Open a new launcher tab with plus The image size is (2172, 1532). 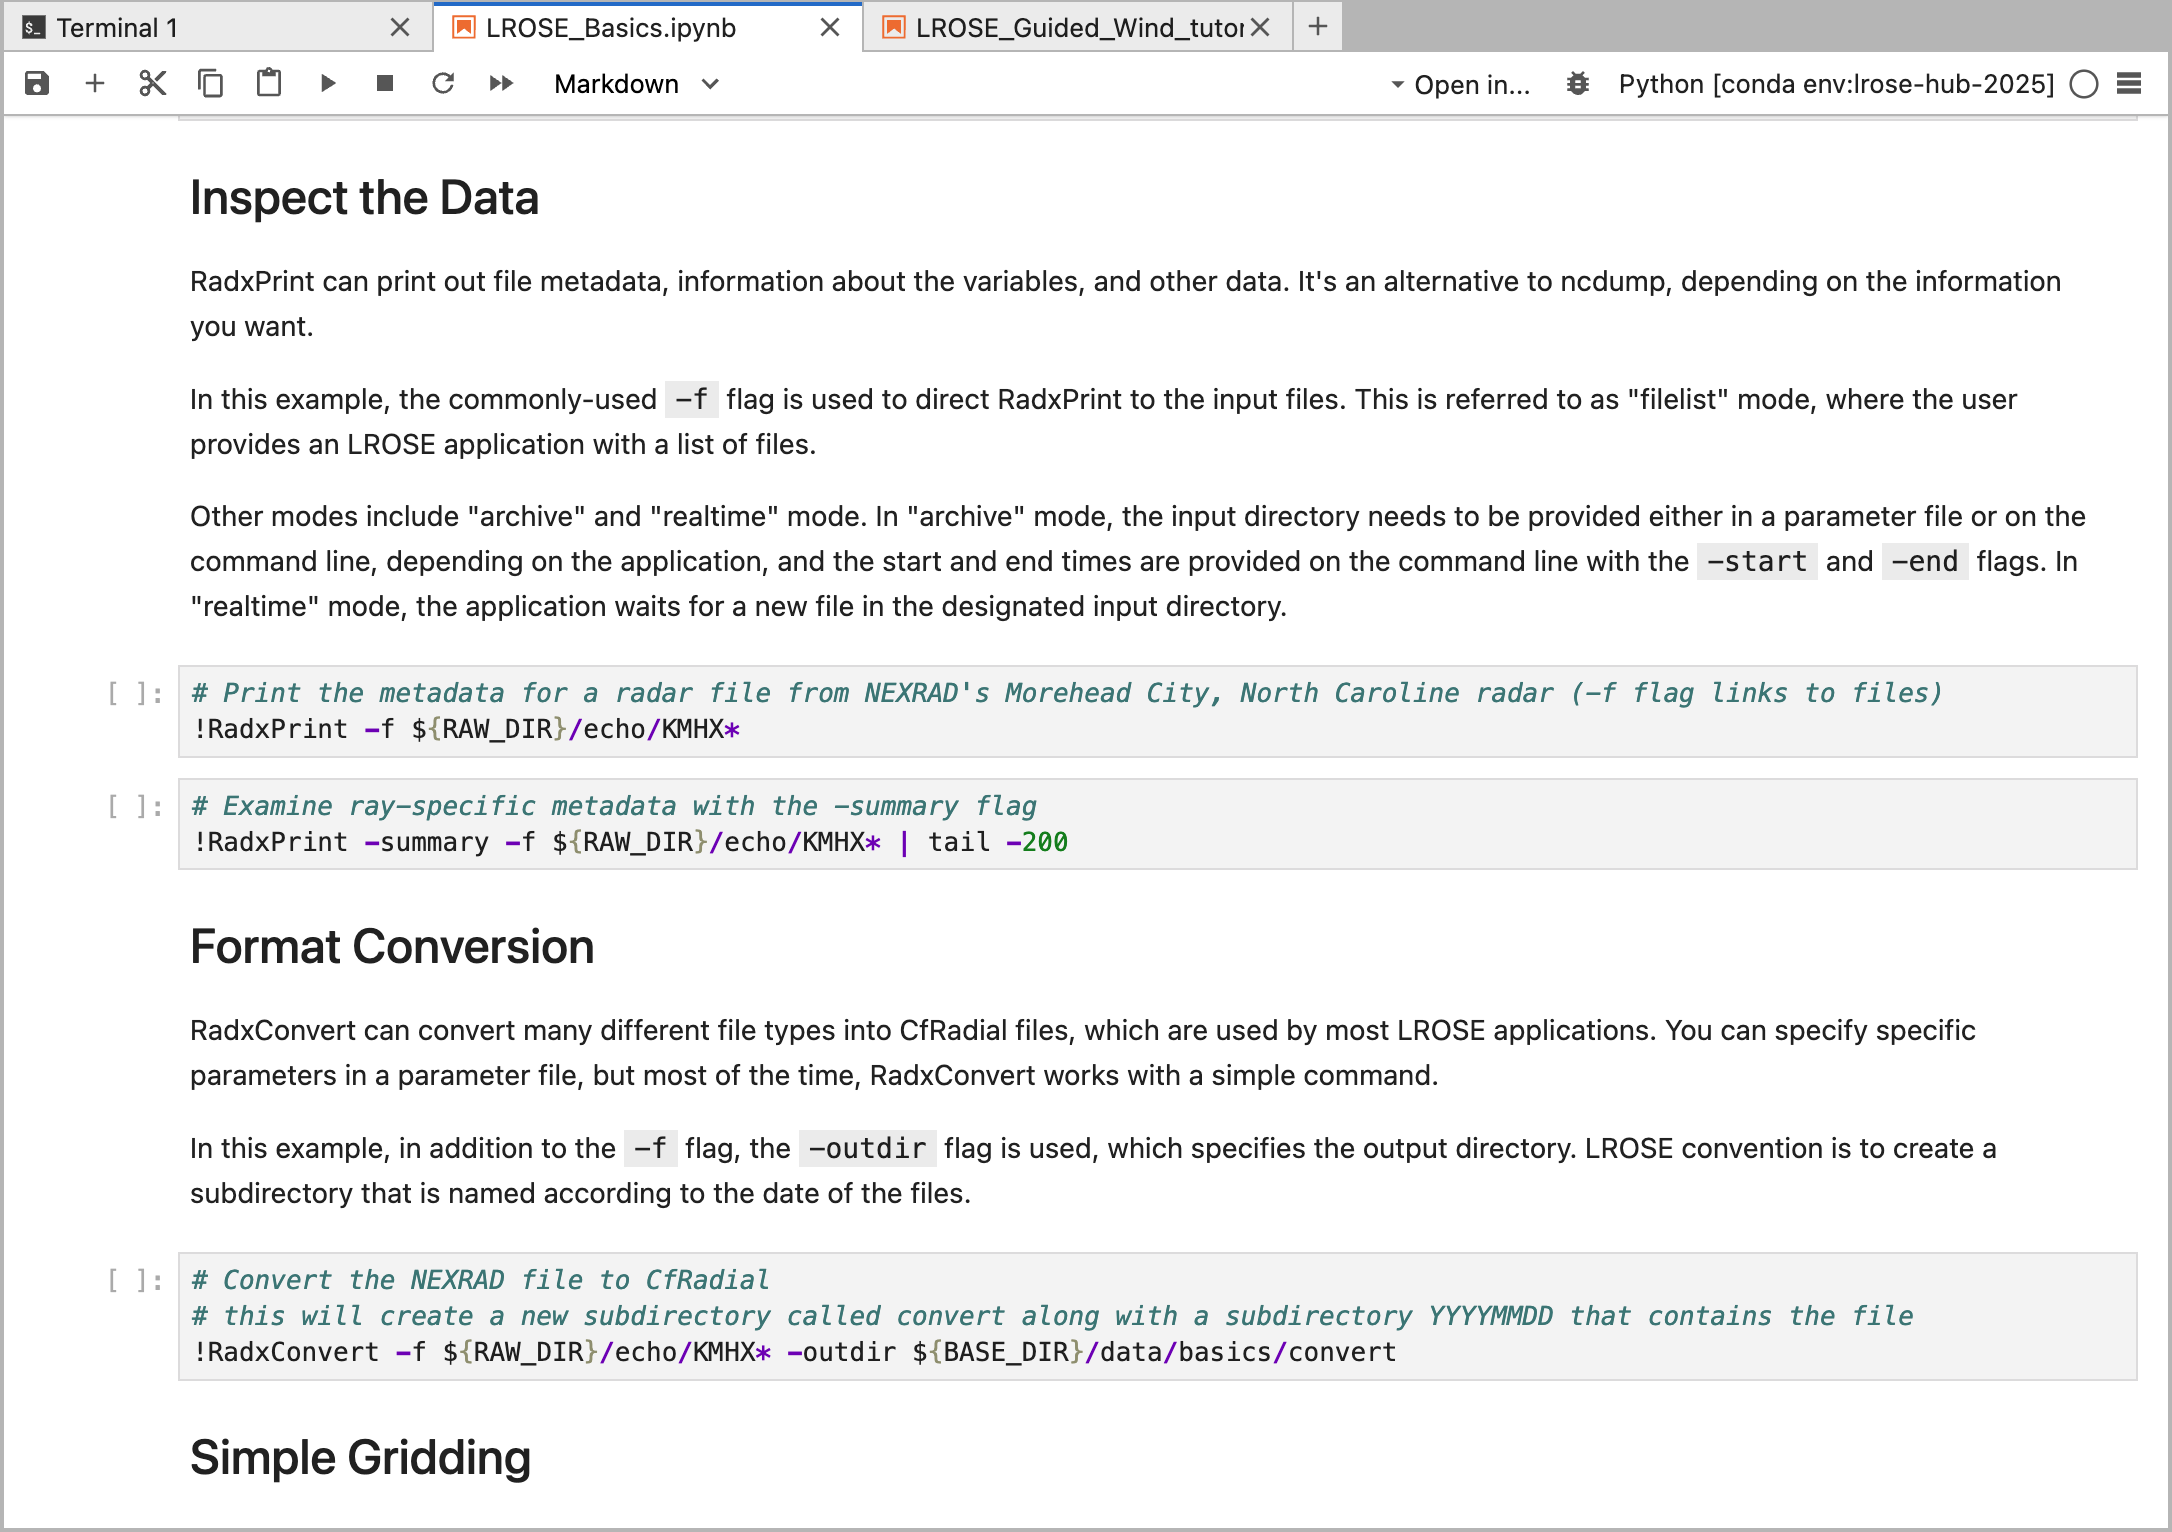coord(1318,27)
